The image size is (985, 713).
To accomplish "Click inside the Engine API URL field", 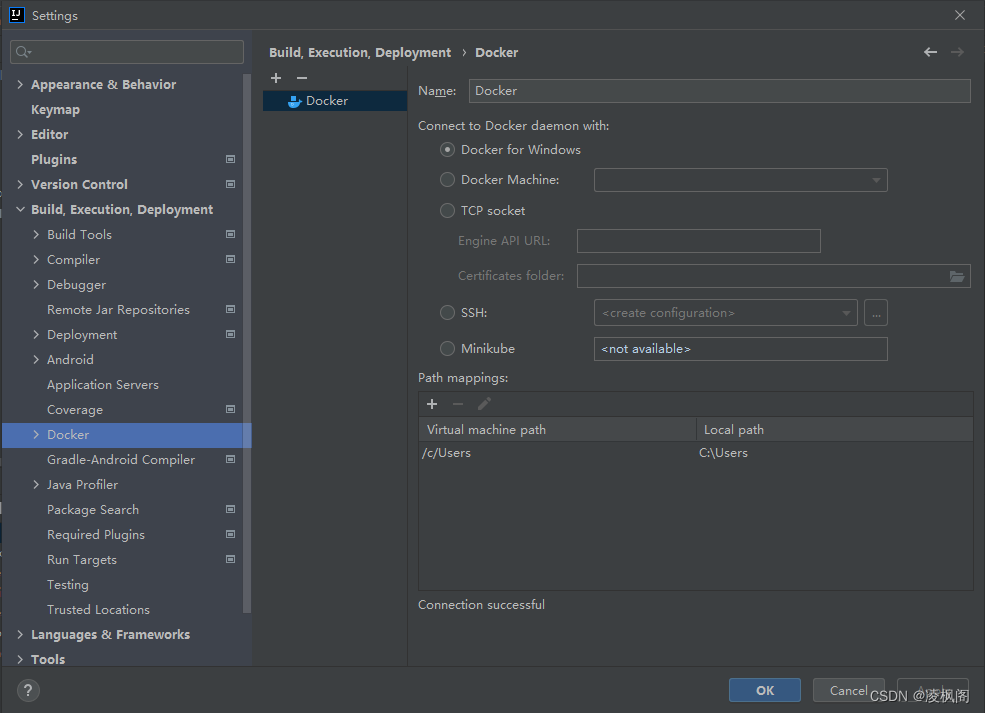I will click(x=698, y=241).
